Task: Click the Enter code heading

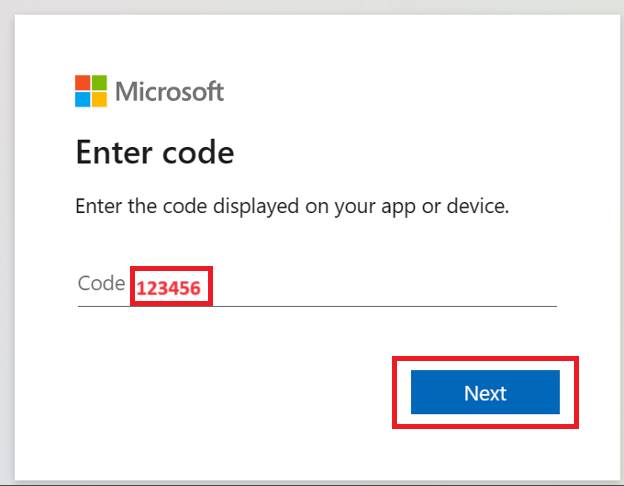Action: click(x=155, y=152)
